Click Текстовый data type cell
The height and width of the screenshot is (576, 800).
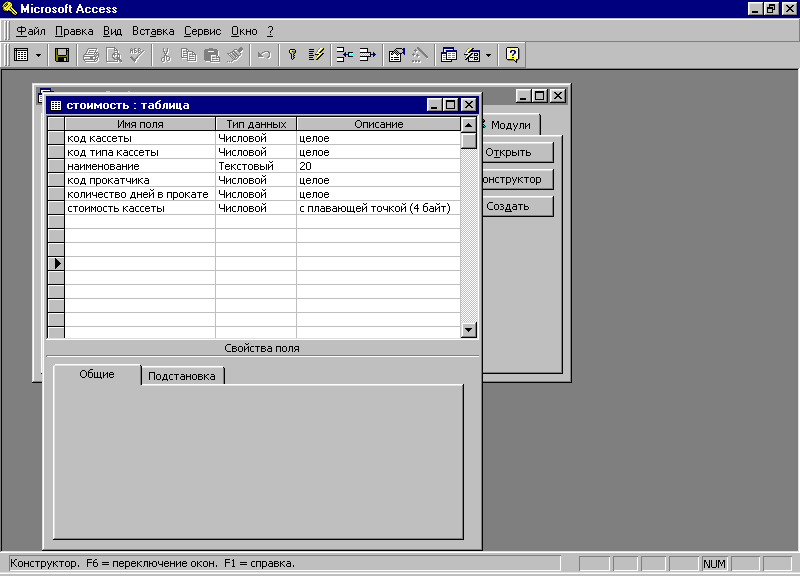tap(256, 166)
